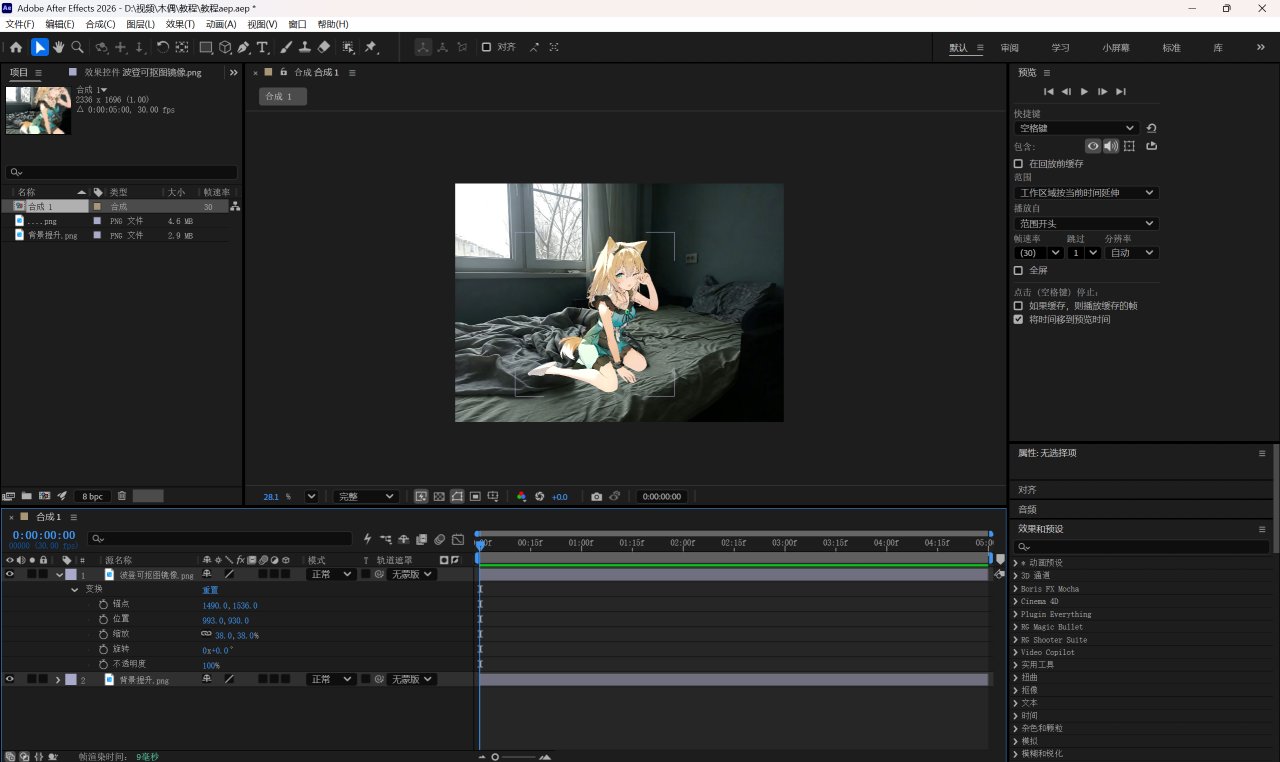Select the Clone Stamp tool
Screen dimensions: 1280x762
pos(305,47)
